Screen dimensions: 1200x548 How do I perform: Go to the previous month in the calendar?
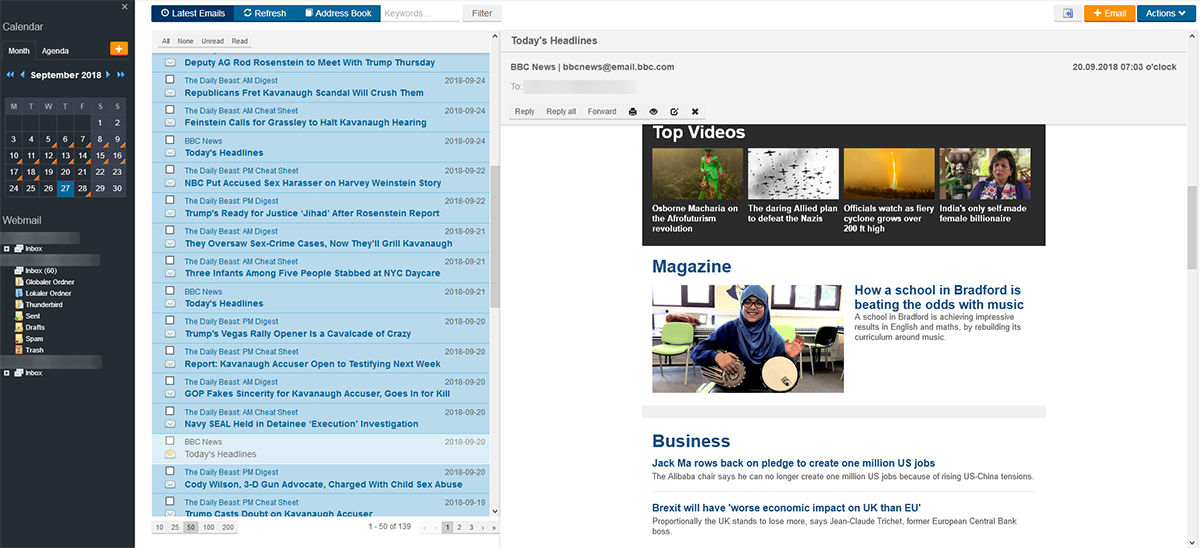(x=22, y=75)
